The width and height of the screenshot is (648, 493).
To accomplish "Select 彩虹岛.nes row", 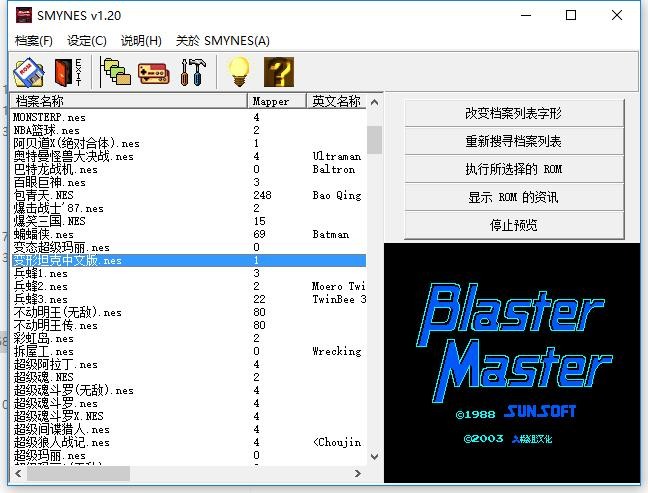I will 188,338.
